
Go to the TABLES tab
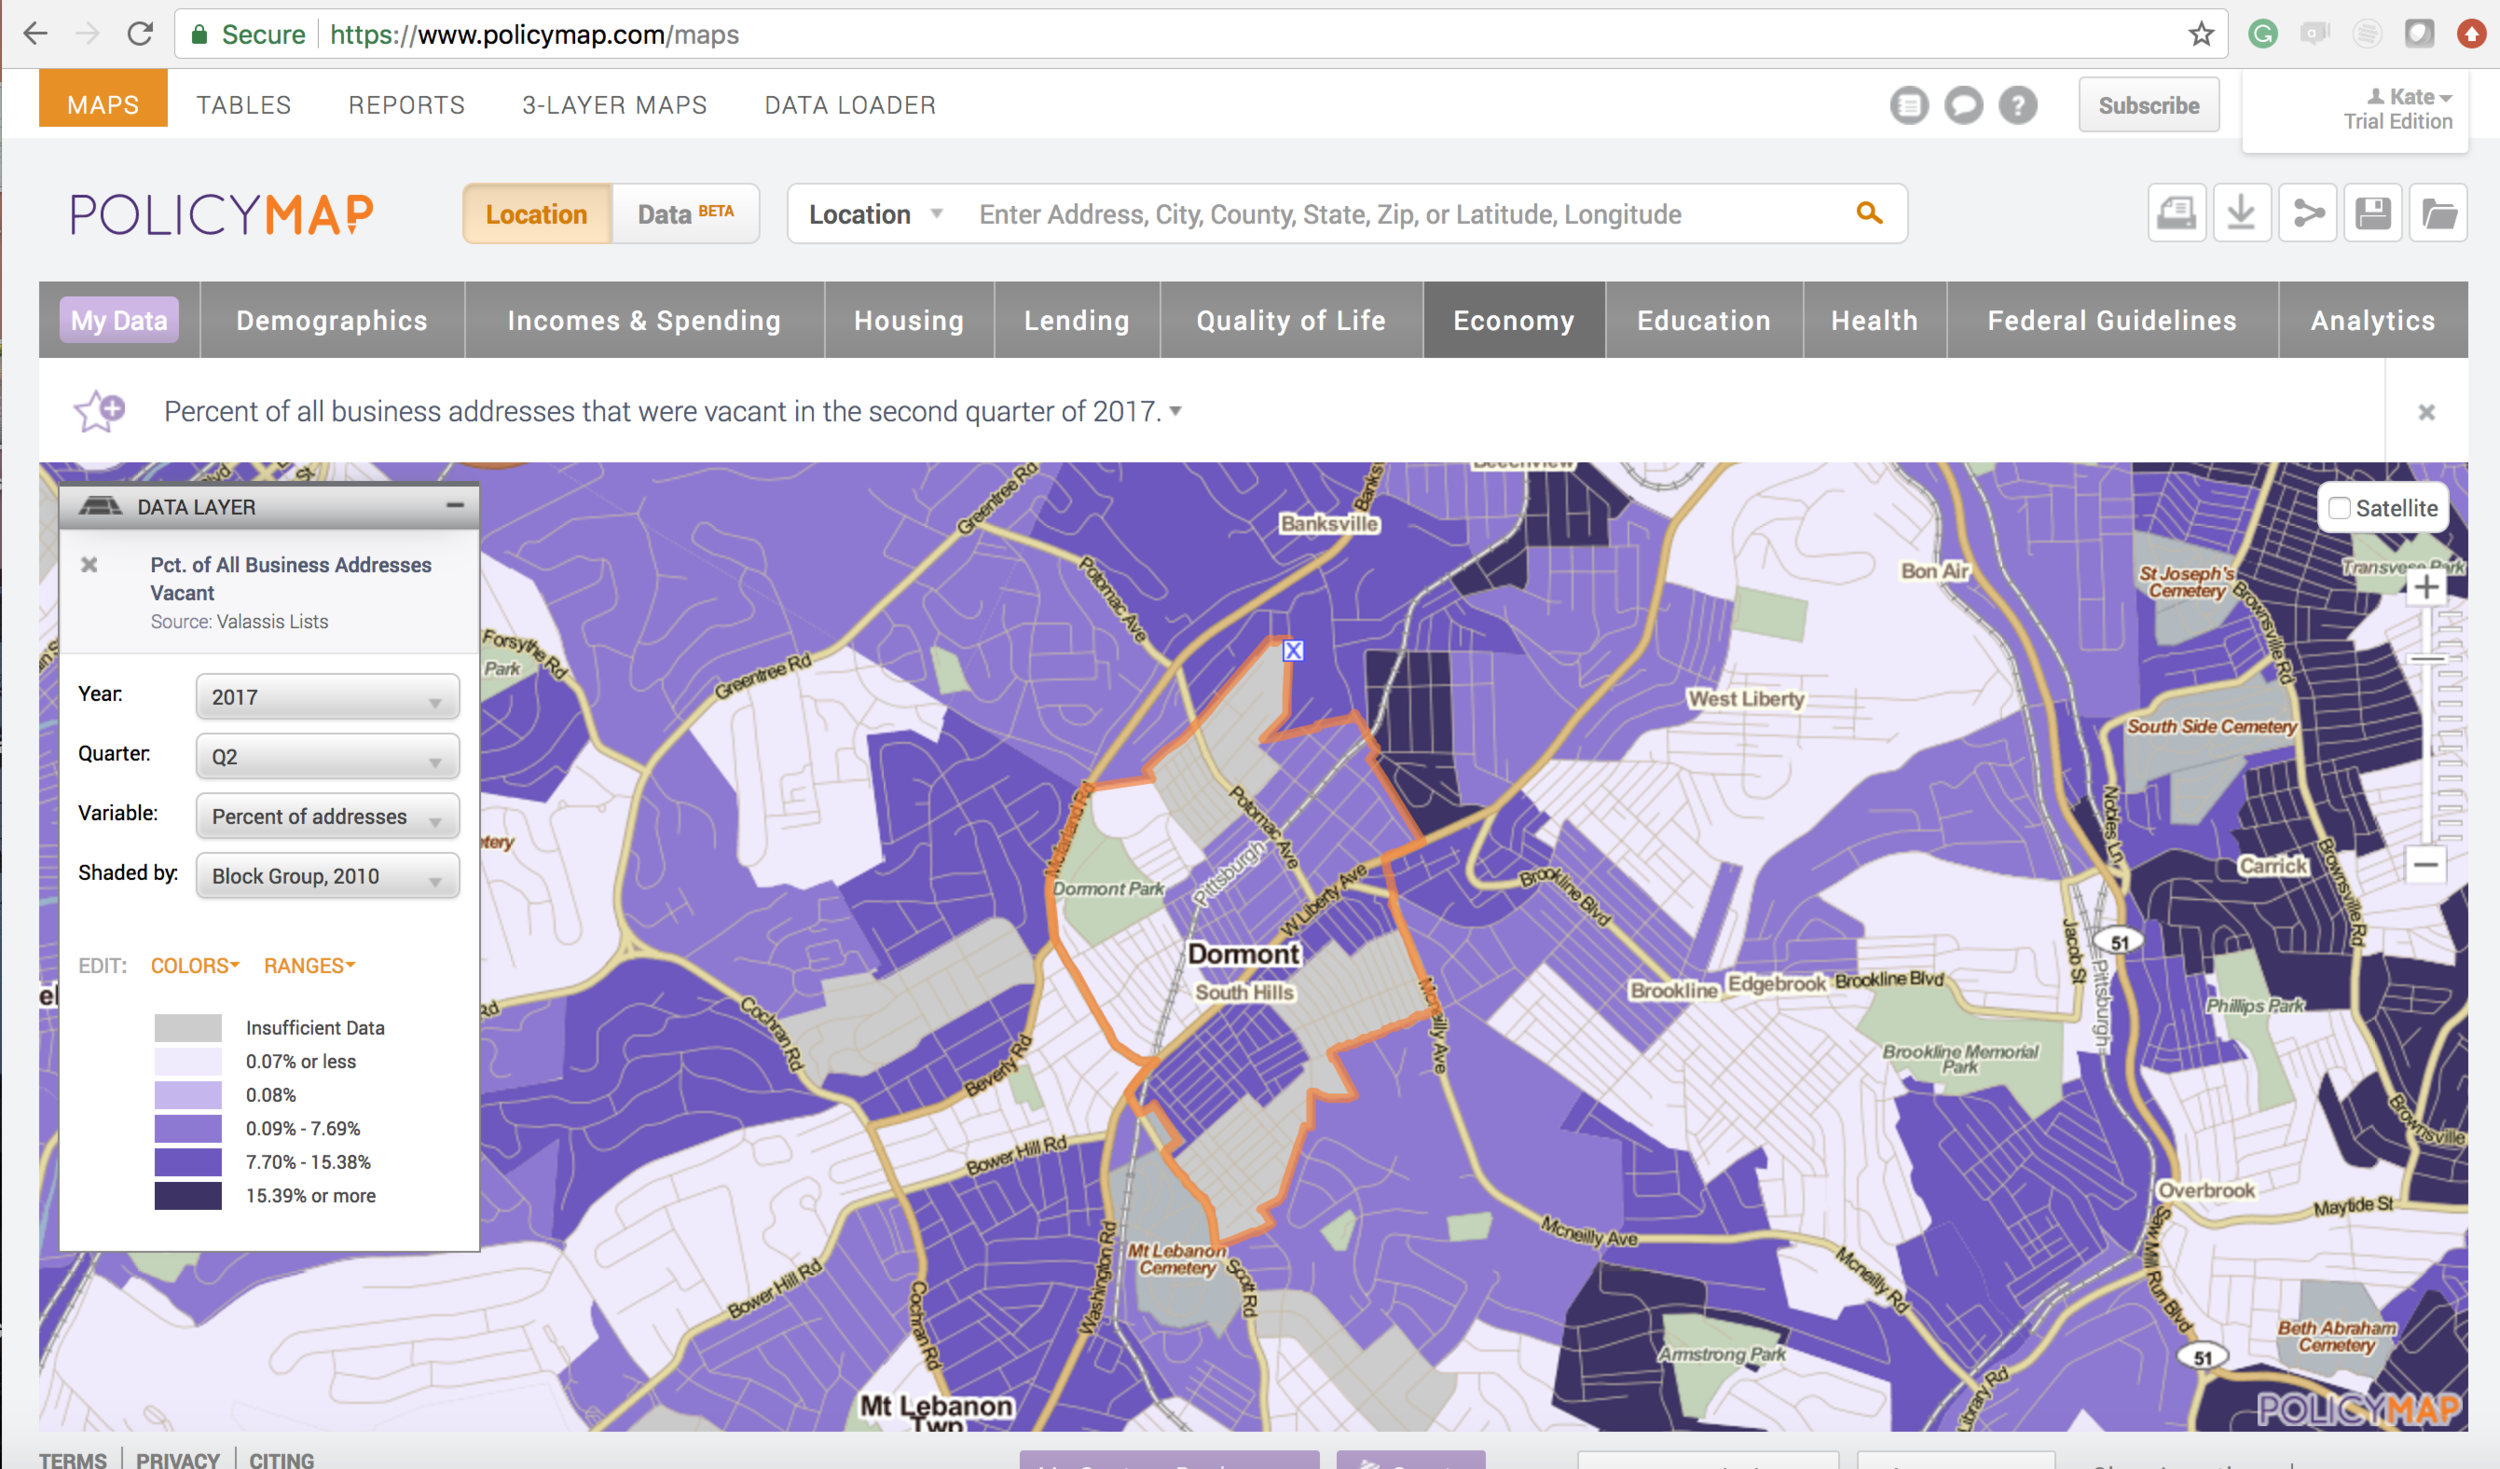point(244,105)
